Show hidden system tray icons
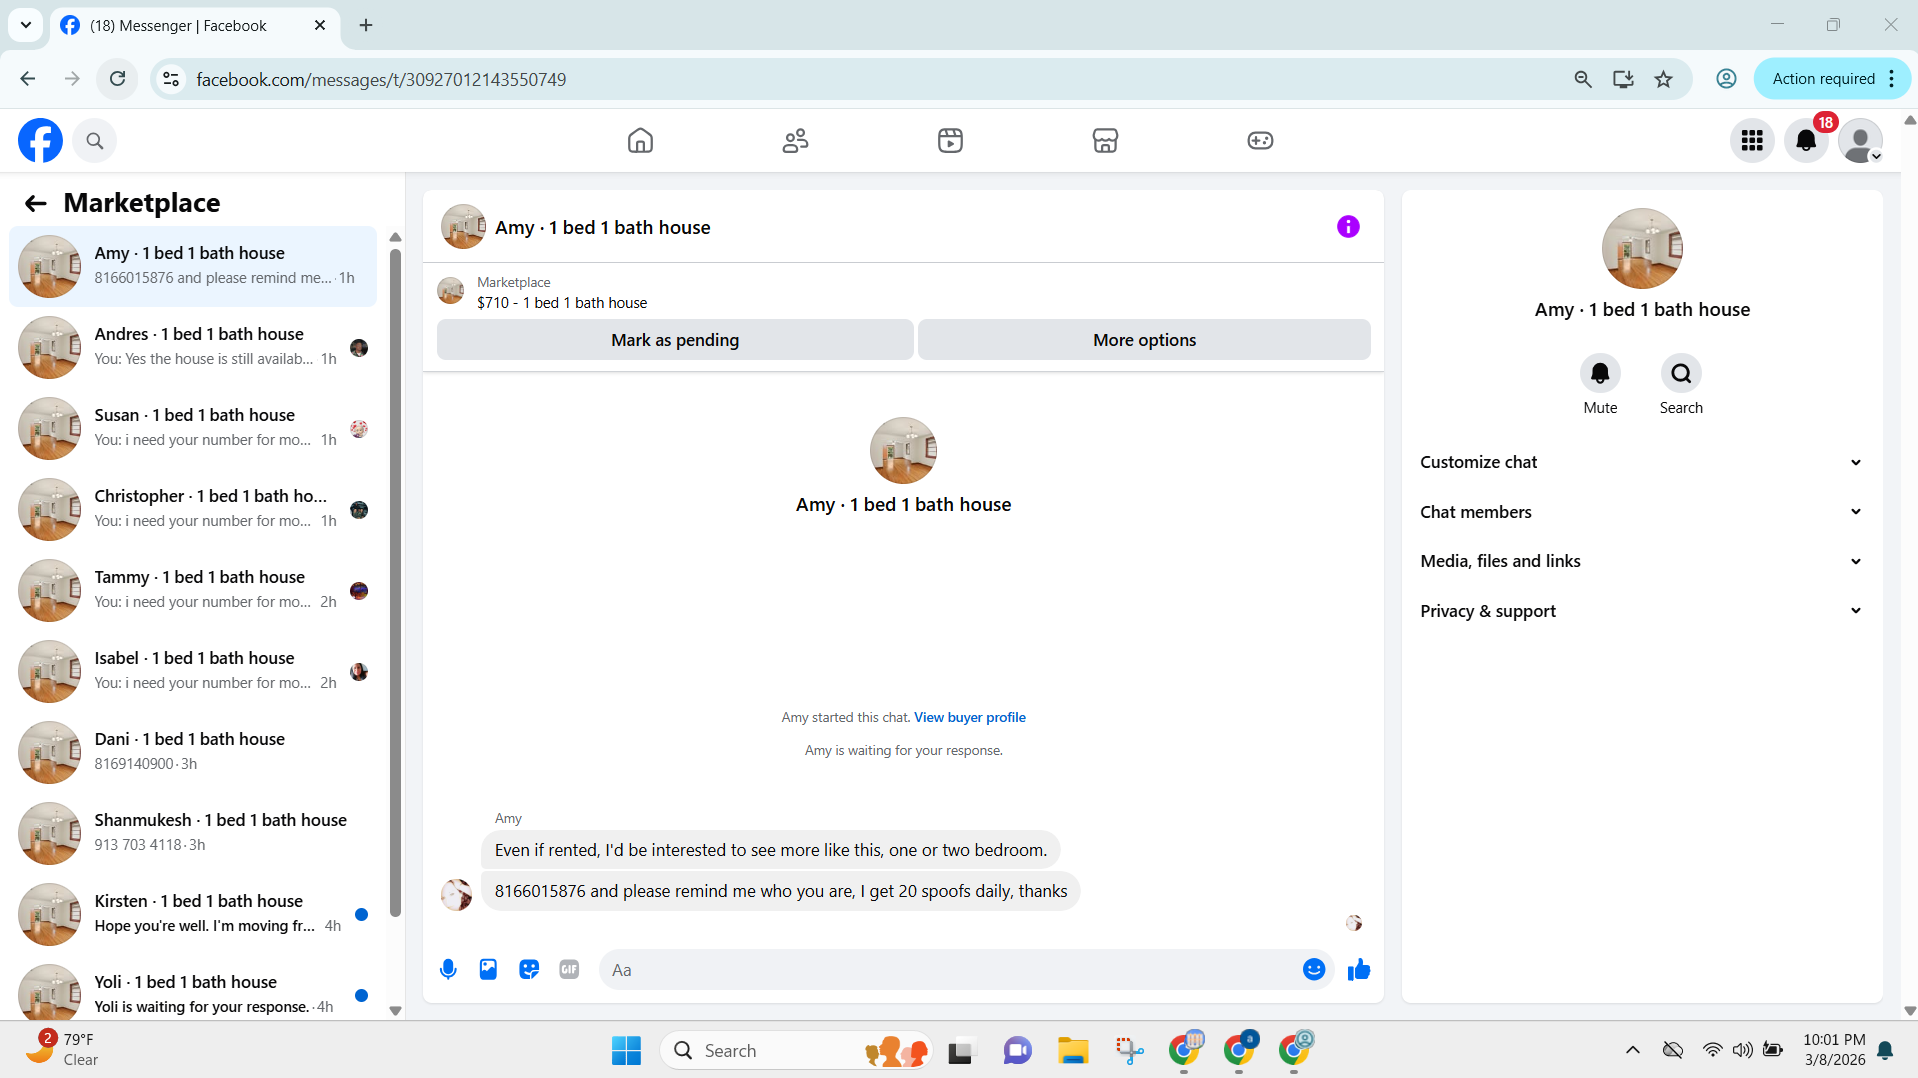The width and height of the screenshot is (1918, 1078). 1632,1050
